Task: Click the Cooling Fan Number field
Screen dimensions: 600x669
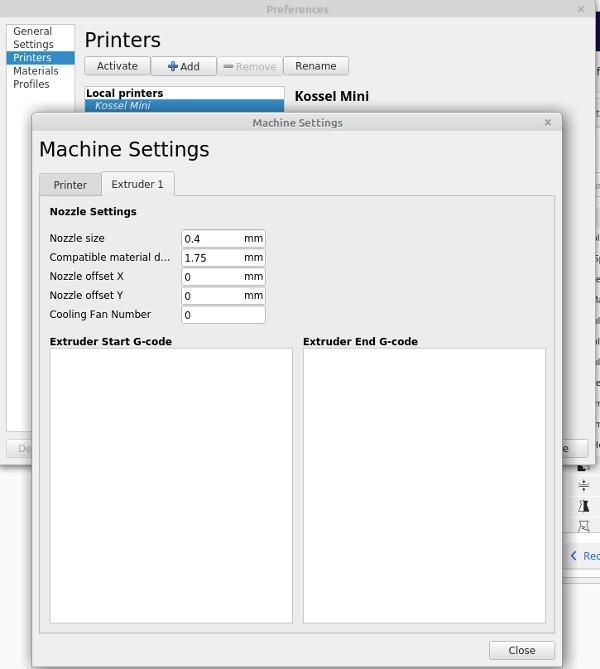Action: [x=223, y=315]
